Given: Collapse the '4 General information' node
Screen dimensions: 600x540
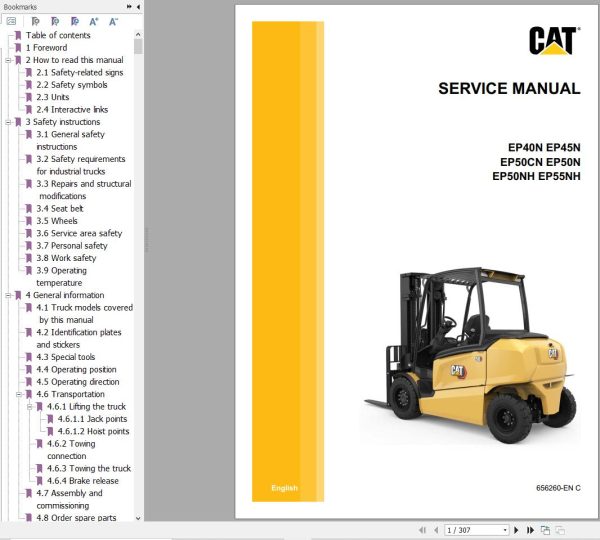Looking at the screenshot, I should click(8, 295).
